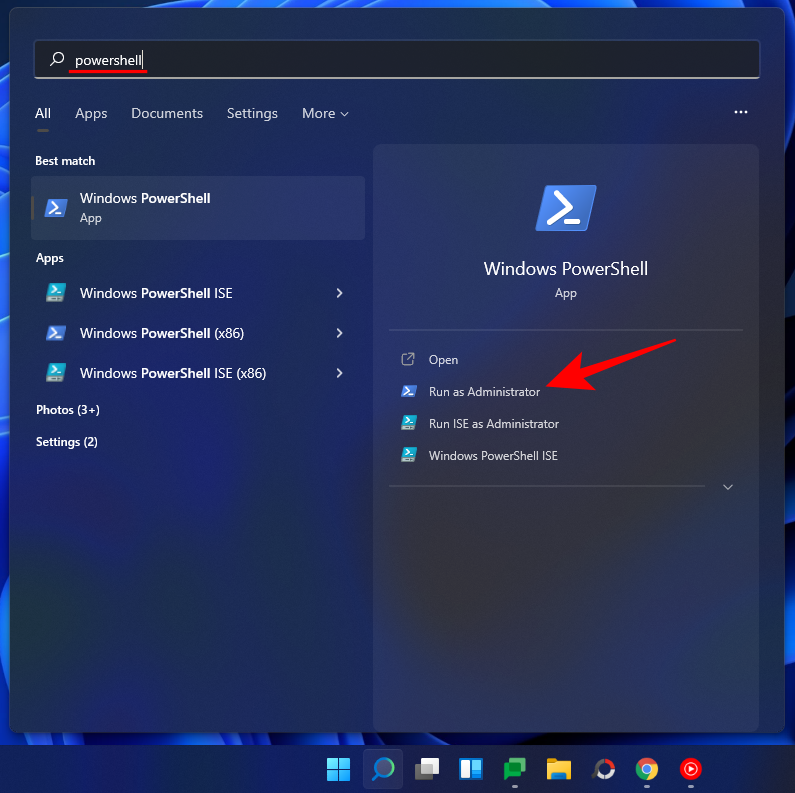This screenshot has width=795, height=793.
Task: Switch to the Settings tab
Action: (x=252, y=113)
